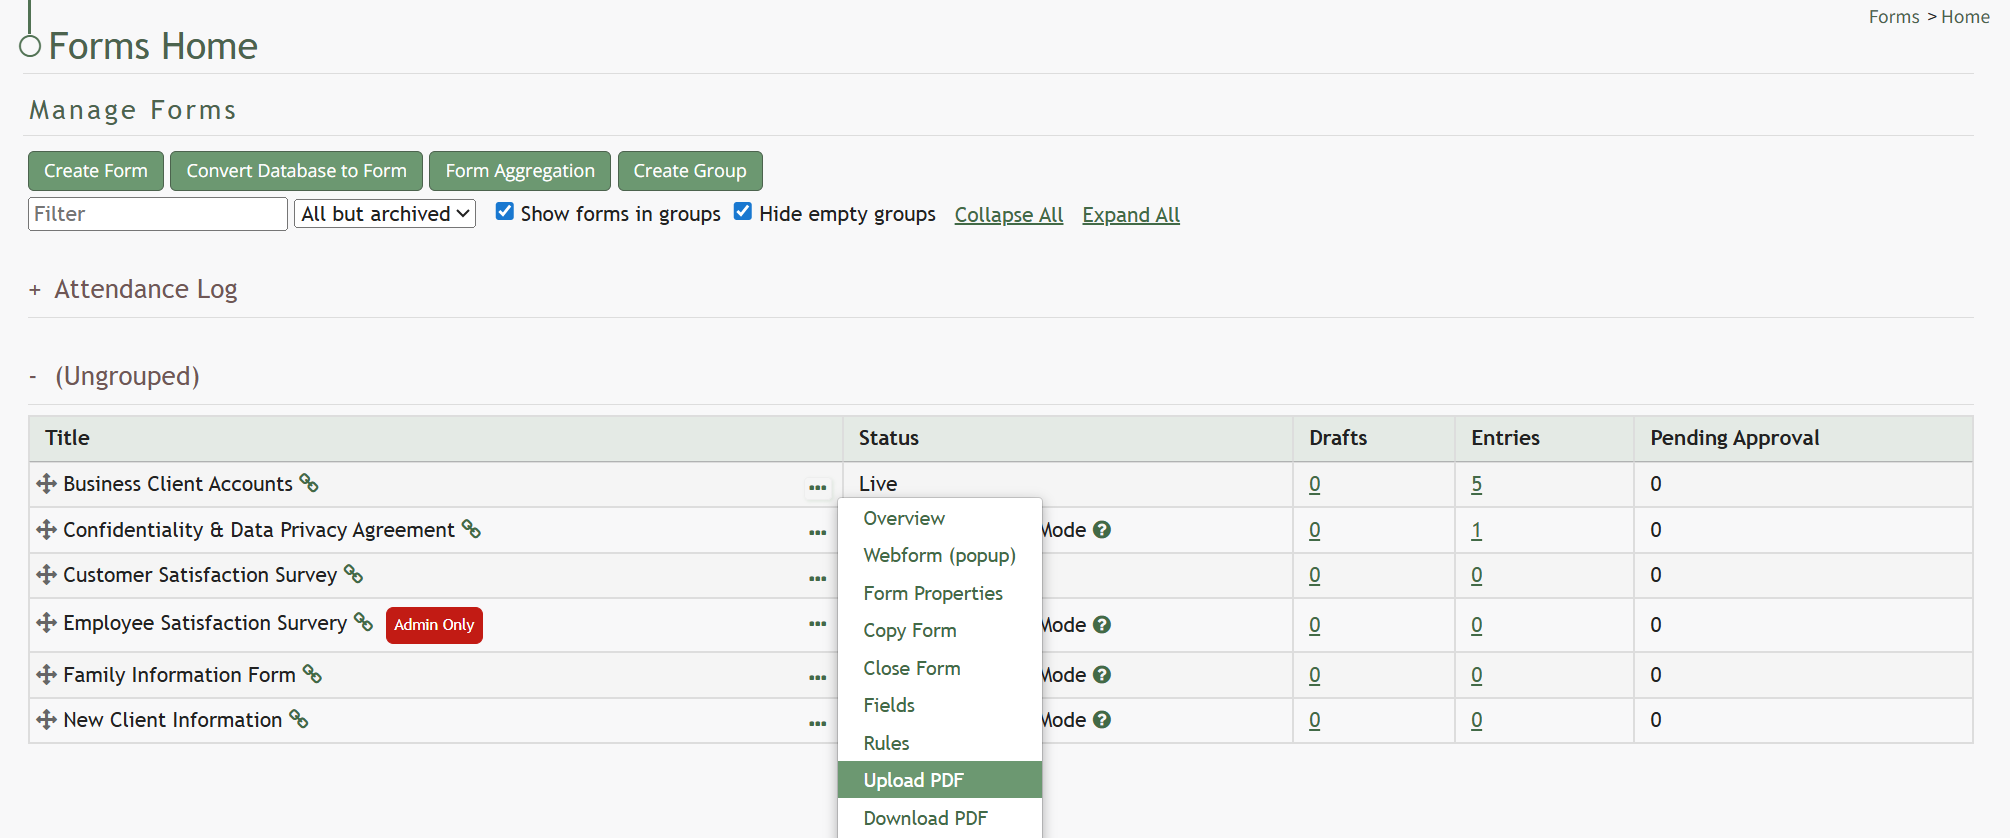Open entries count for Family Information Form

(x=1476, y=675)
